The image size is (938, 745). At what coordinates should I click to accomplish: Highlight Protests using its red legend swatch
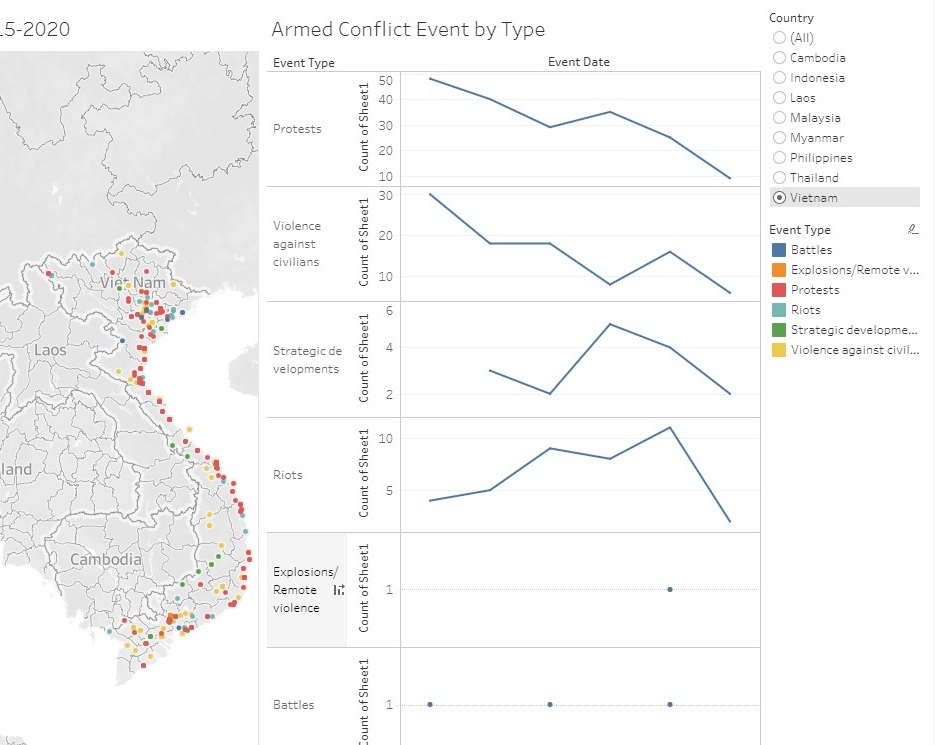pyautogui.click(x=779, y=290)
